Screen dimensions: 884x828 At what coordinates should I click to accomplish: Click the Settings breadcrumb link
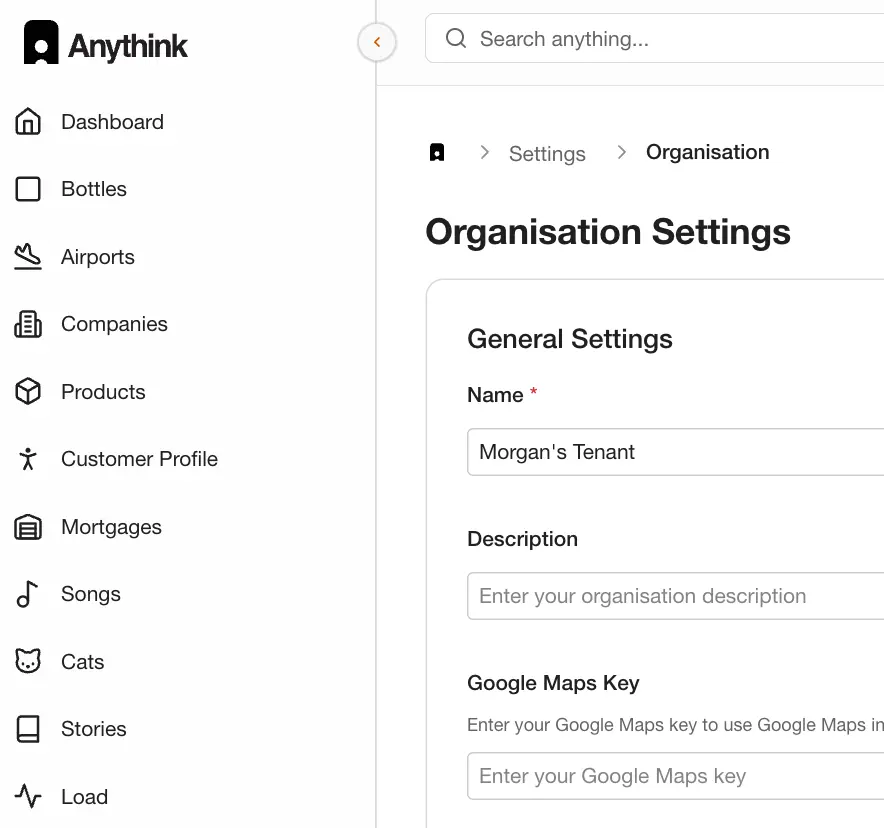click(547, 153)
